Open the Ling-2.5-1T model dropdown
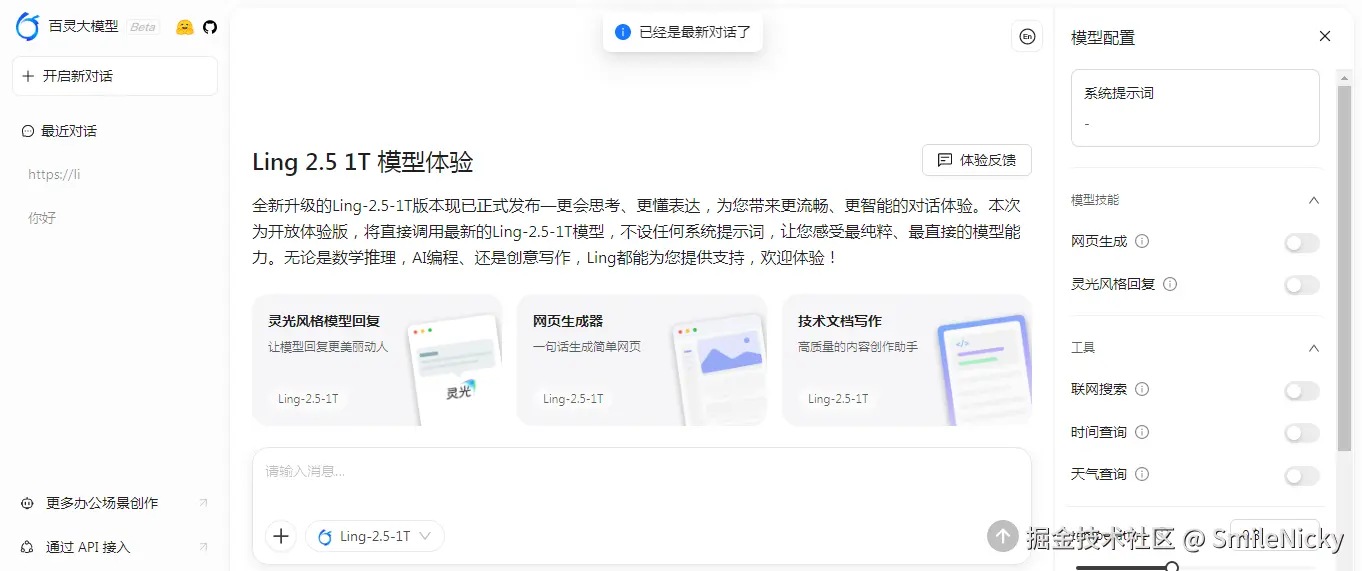The width and height of the screenshot is (1362, 571). pos(375,536)
